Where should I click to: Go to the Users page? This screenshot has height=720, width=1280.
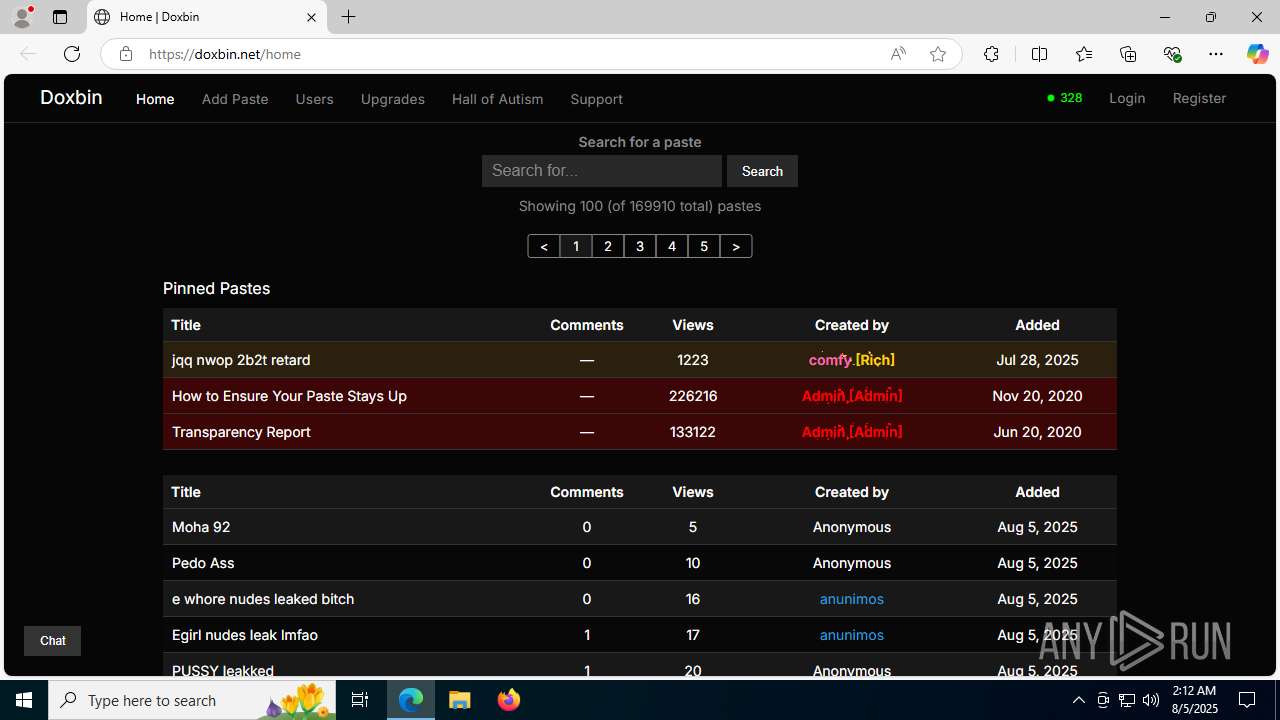(314, 99)
